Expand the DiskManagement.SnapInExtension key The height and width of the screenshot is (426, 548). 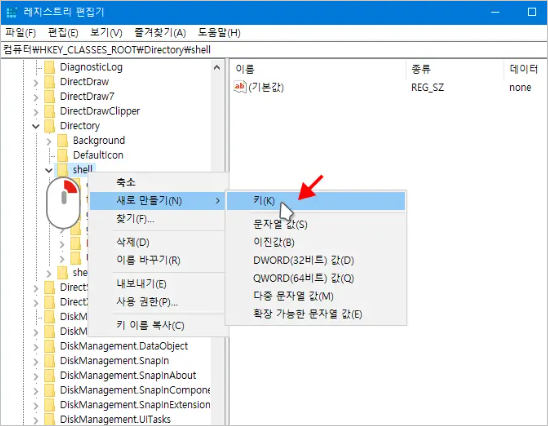click(x=36, y=405)
